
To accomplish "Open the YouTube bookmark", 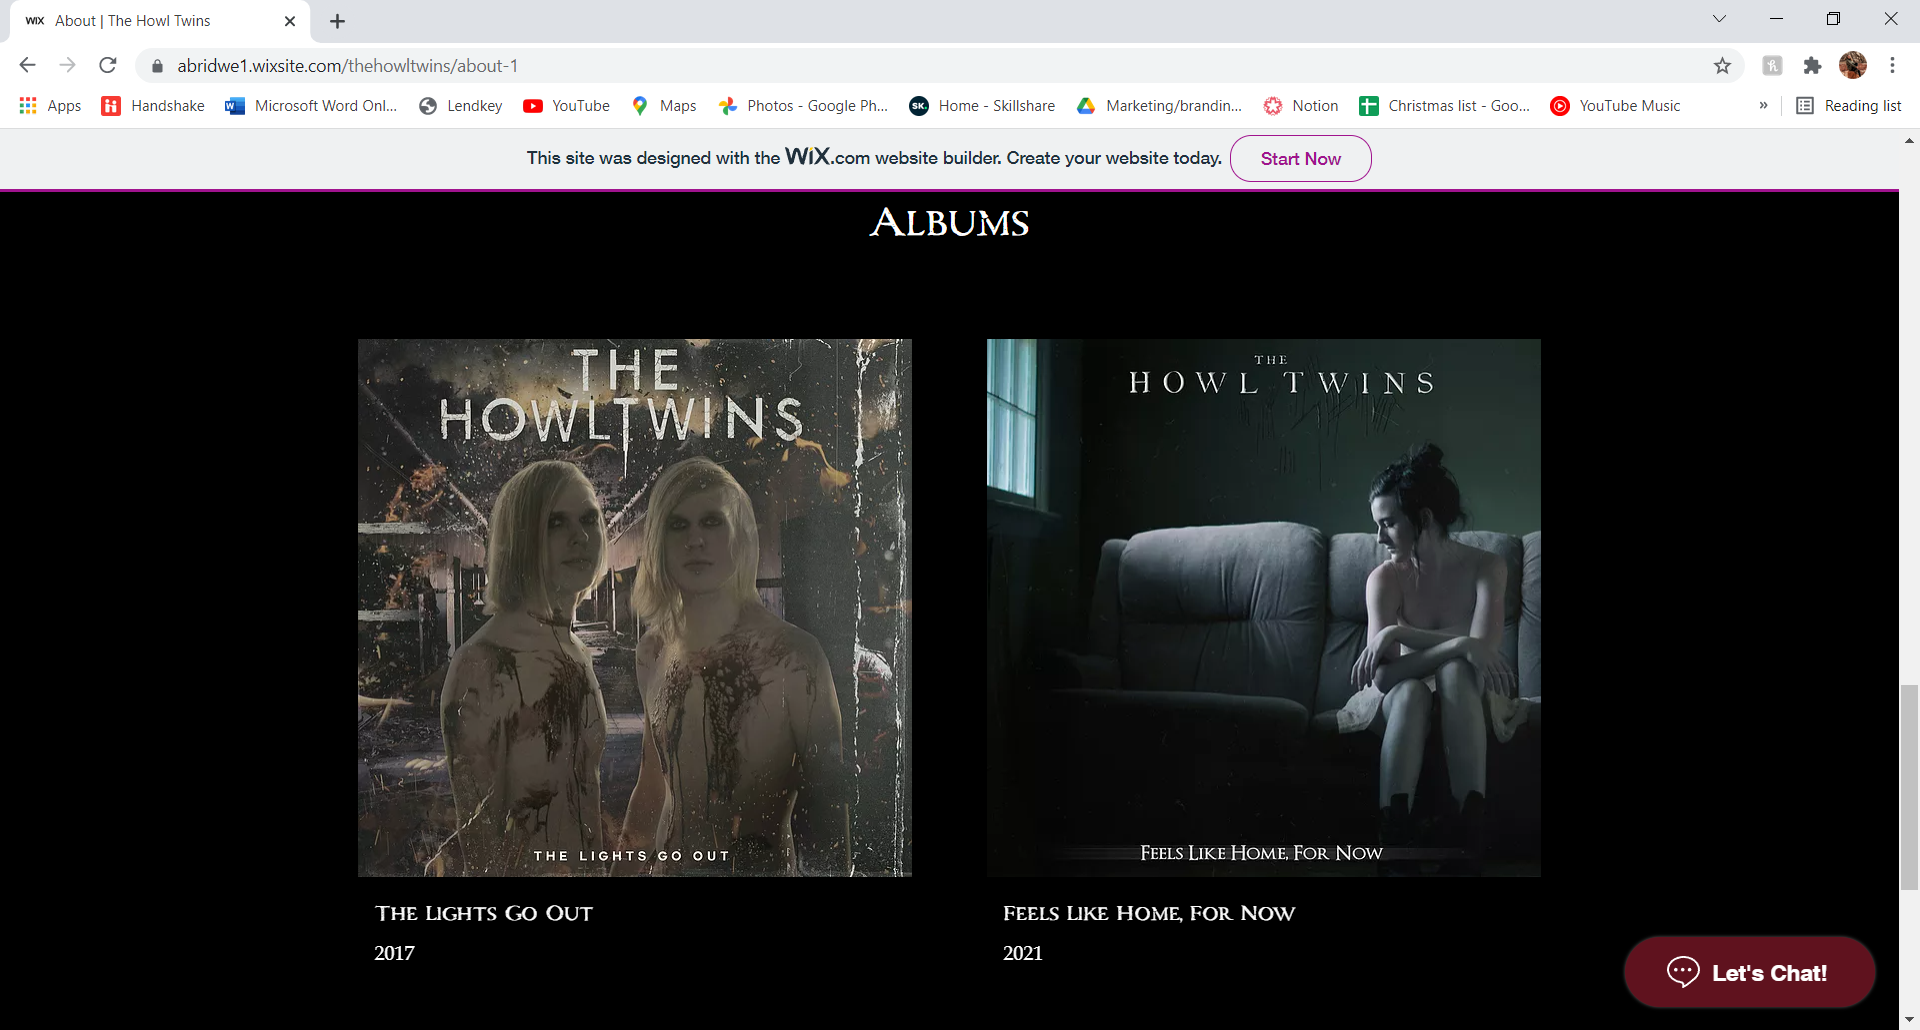I will point(566,106).
